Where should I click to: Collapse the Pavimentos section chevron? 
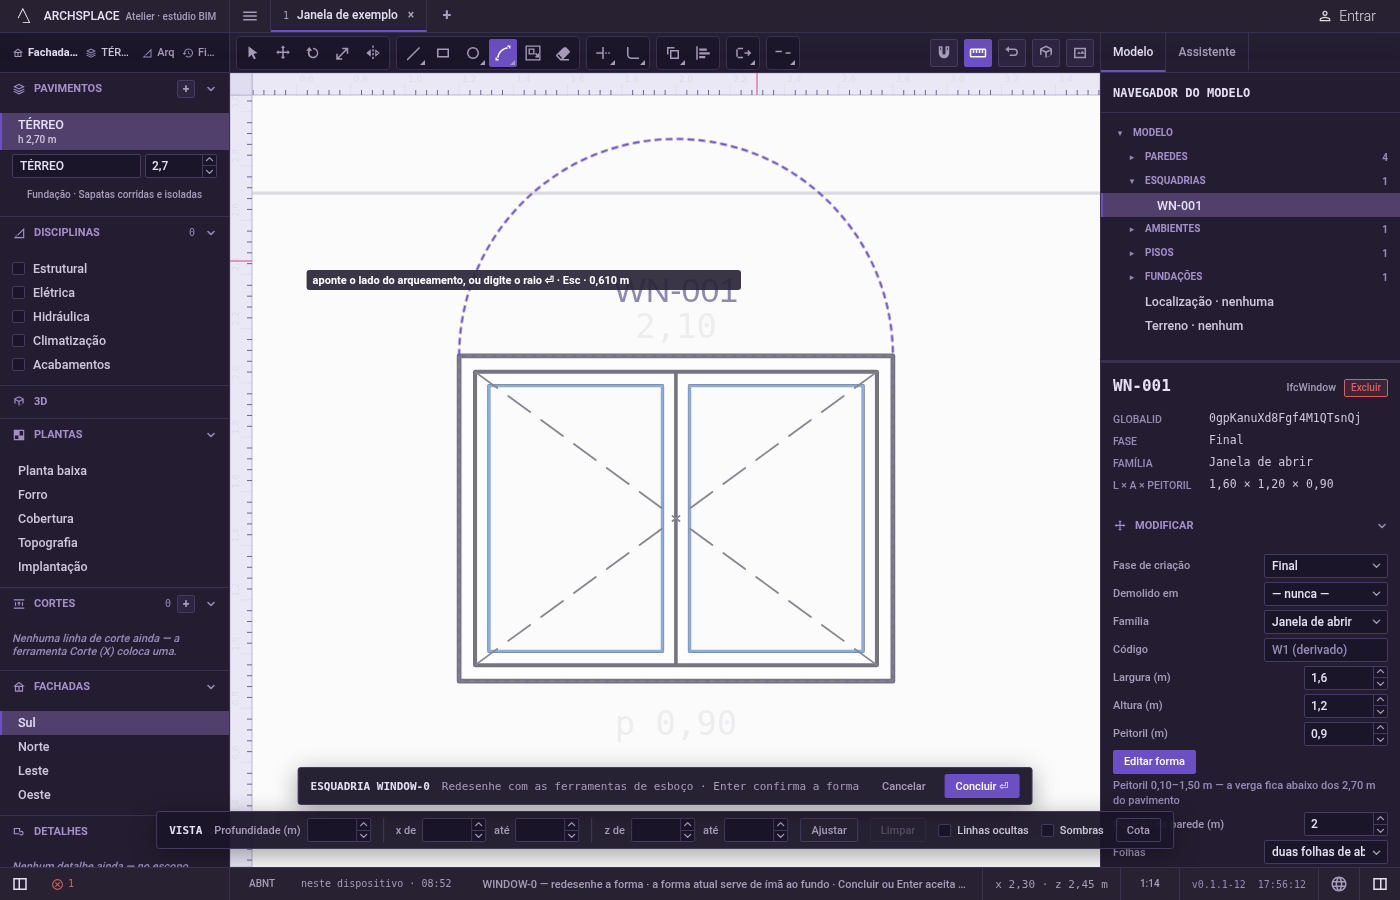tap(211, 89)
